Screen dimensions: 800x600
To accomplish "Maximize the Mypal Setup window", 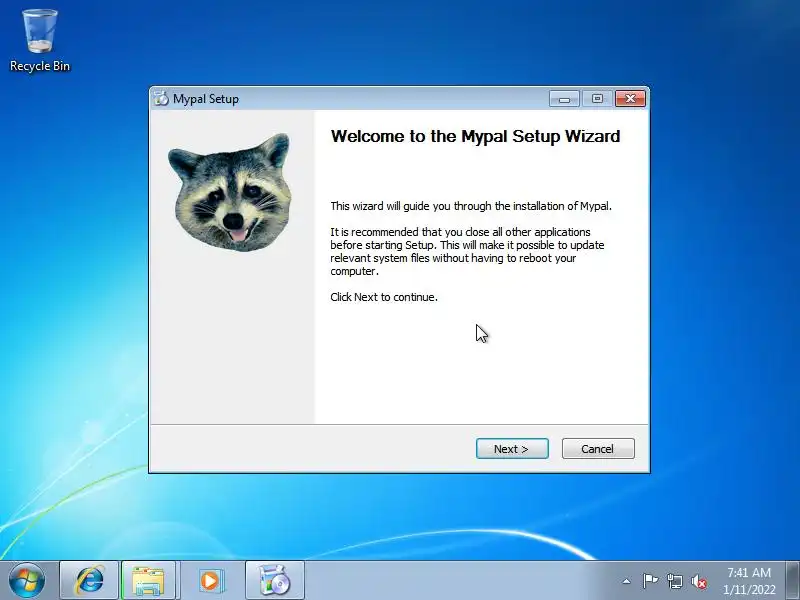I will point(597,98).
